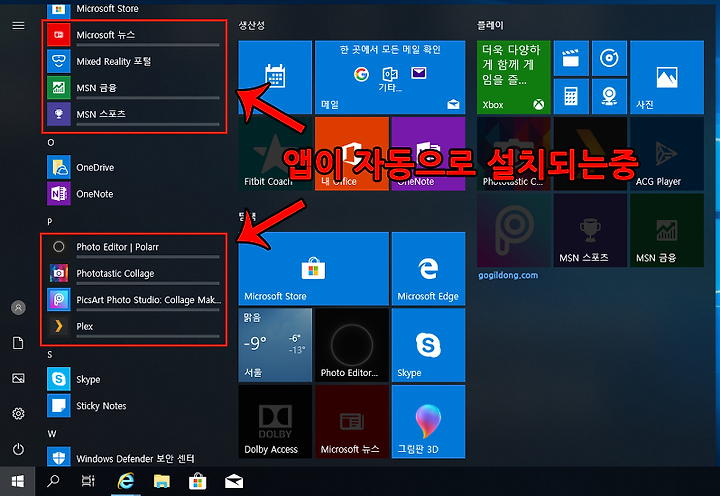This screenshot has height=496, width=720.
Task: Open MSN 스포츠 in the app list
Action: (x=134, y=114)
